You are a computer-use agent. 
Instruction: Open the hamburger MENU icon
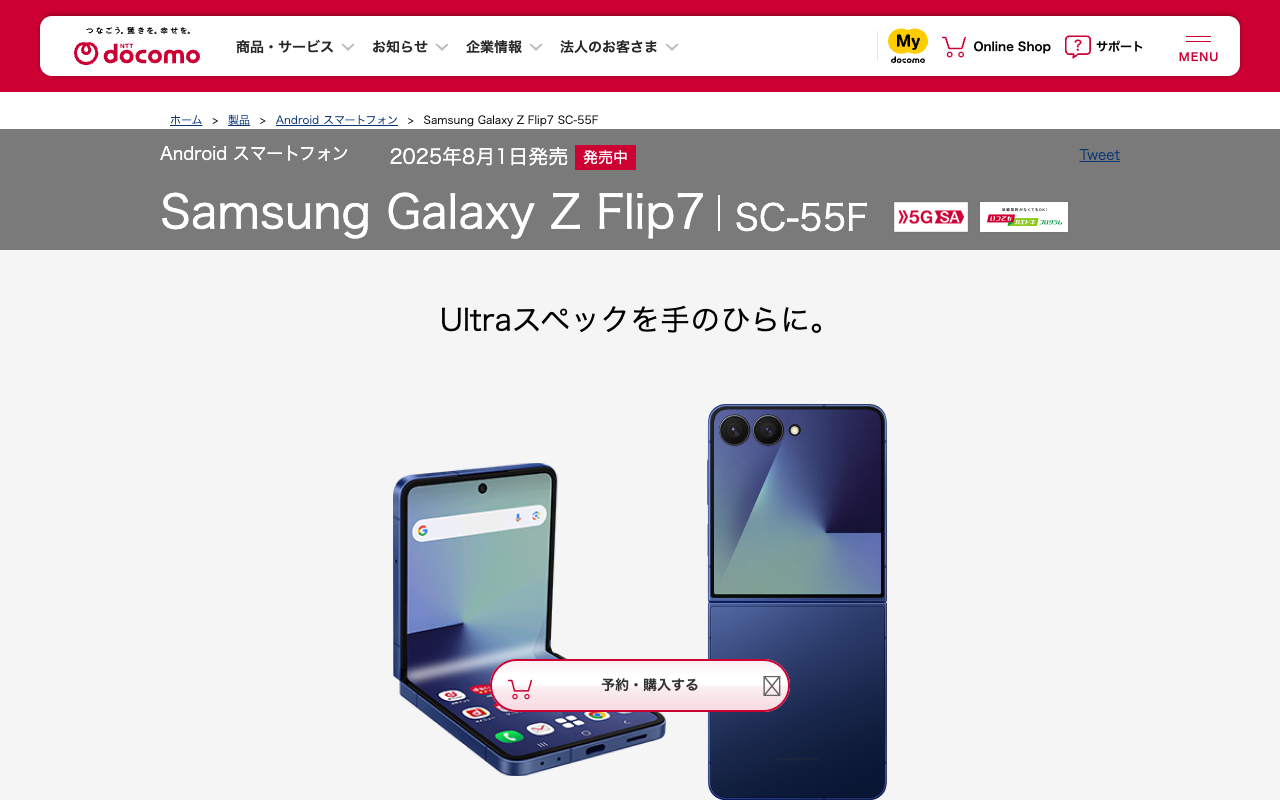point(1198,47)
